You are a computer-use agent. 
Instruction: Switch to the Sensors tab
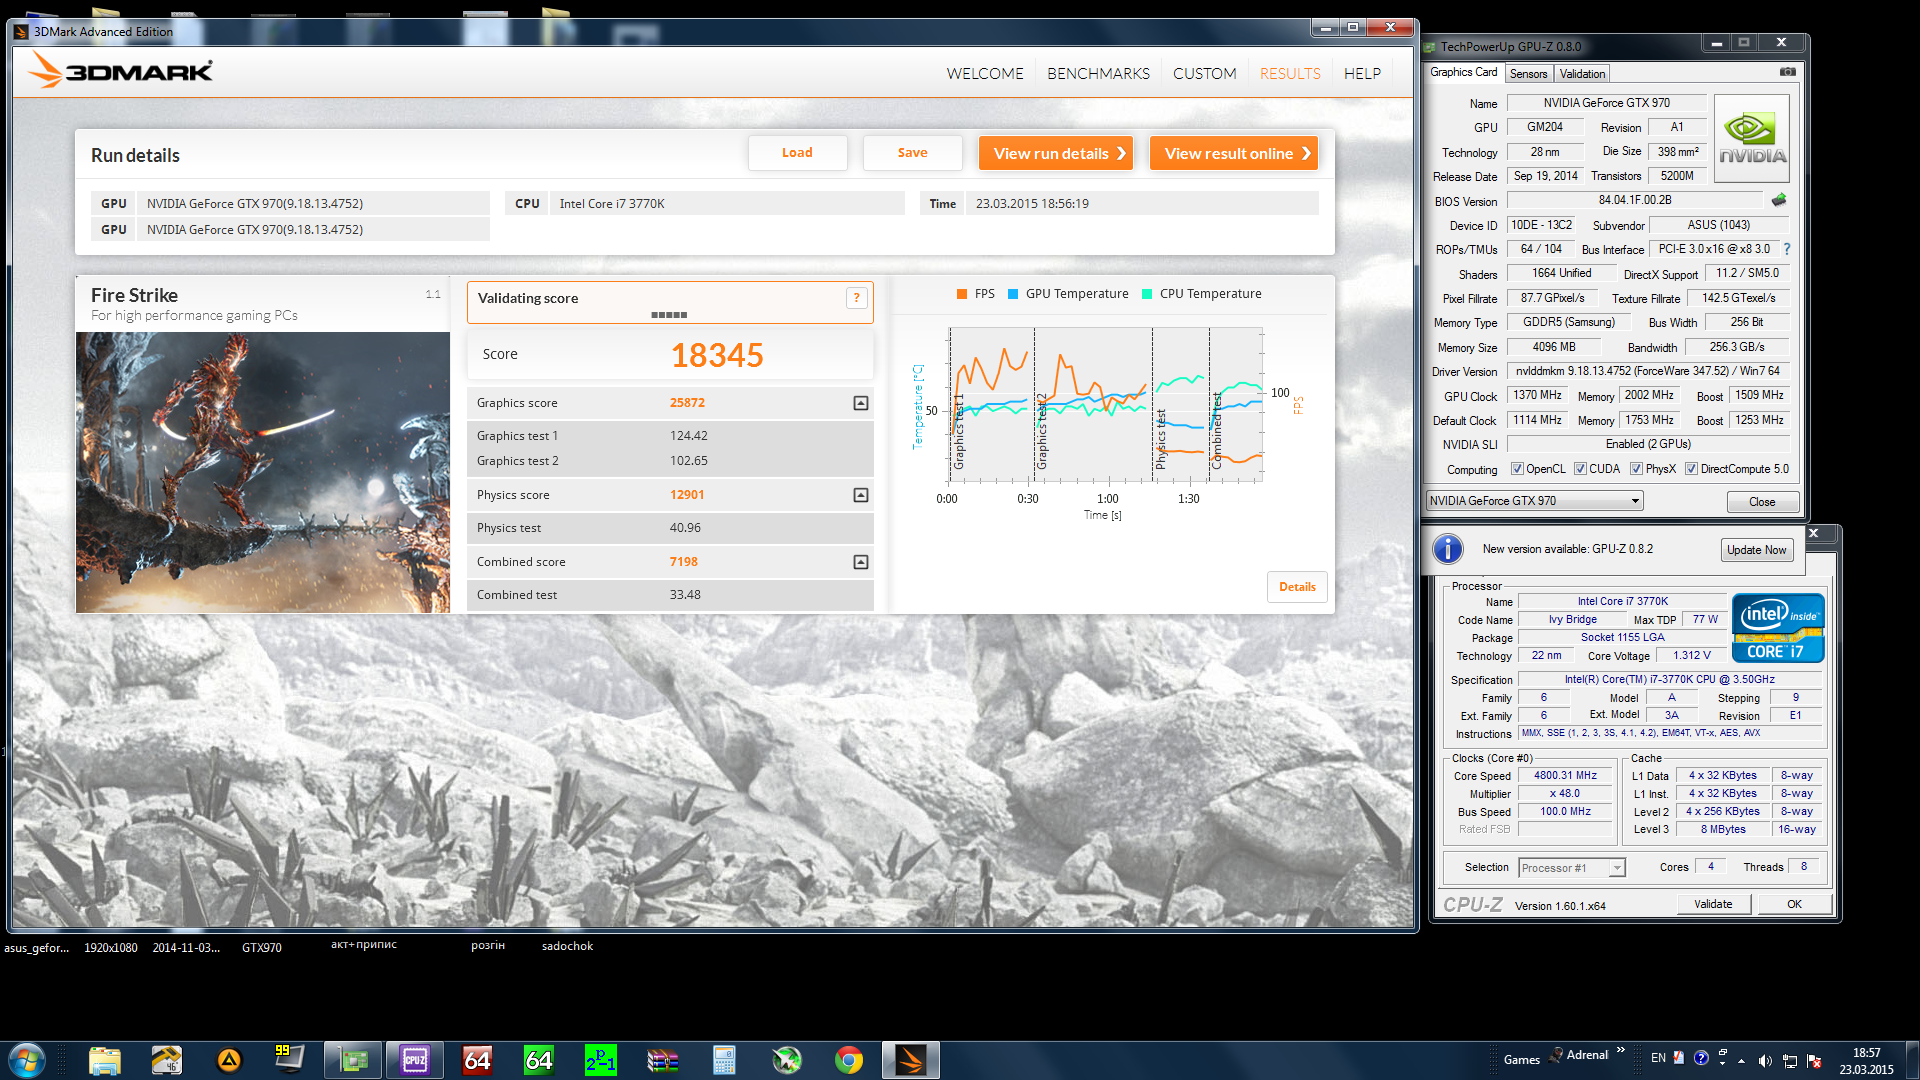[x=1528, y=74]
